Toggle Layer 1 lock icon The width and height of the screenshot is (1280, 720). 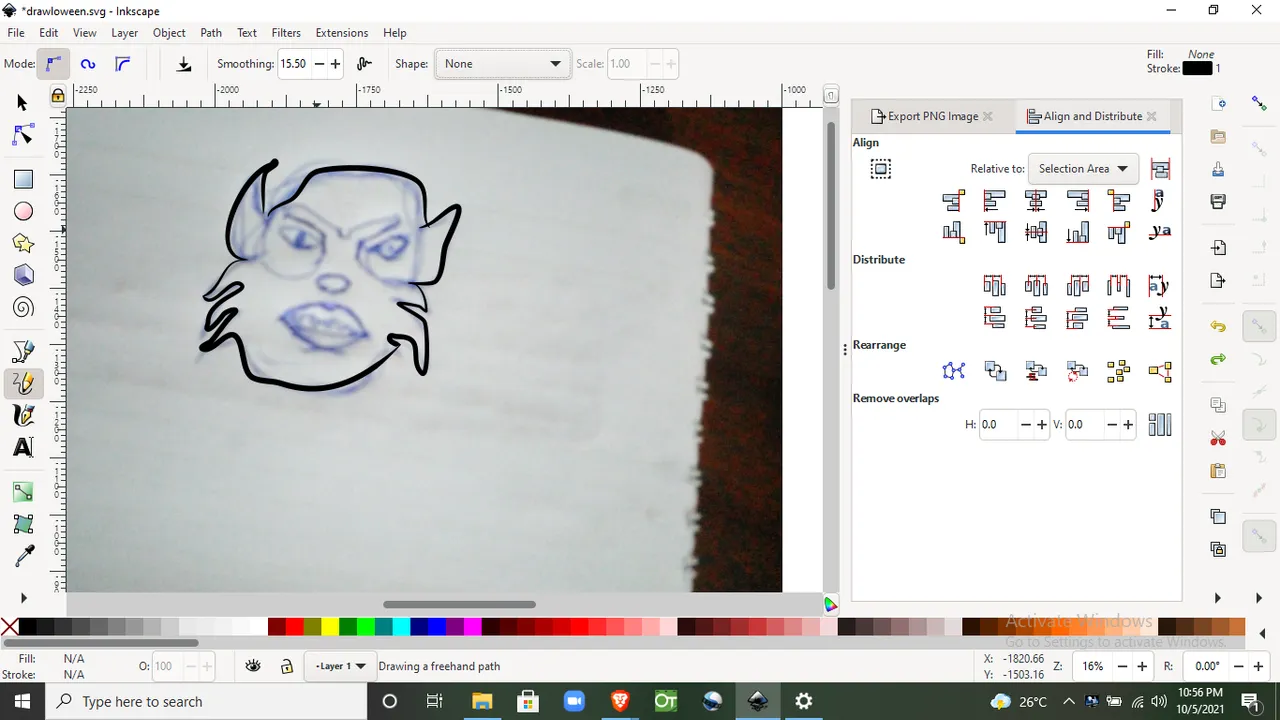click(286, 666)
